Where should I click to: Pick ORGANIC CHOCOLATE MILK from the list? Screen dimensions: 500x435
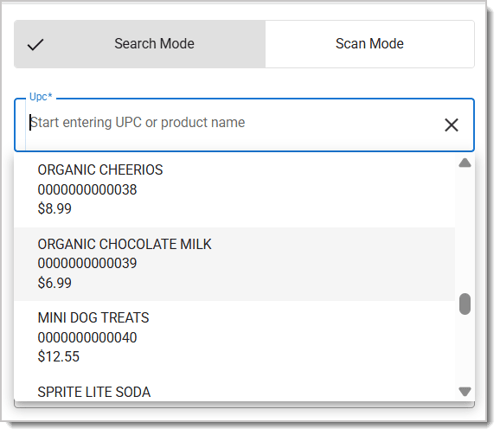click(234, 264)
